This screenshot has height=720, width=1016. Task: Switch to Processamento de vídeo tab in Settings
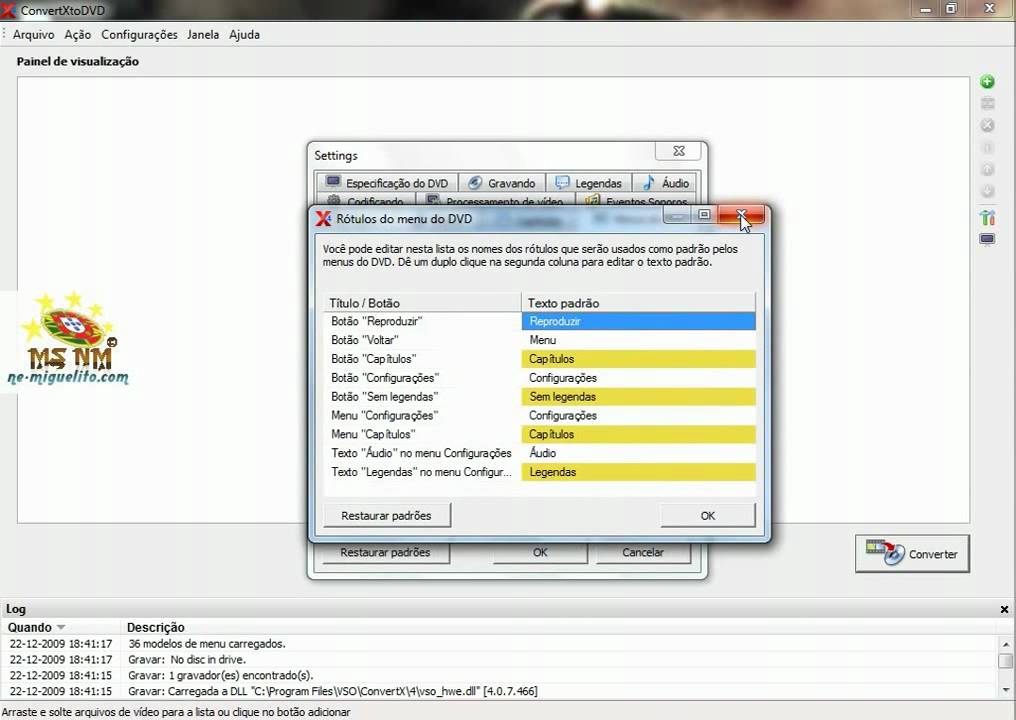pos(496,200)
